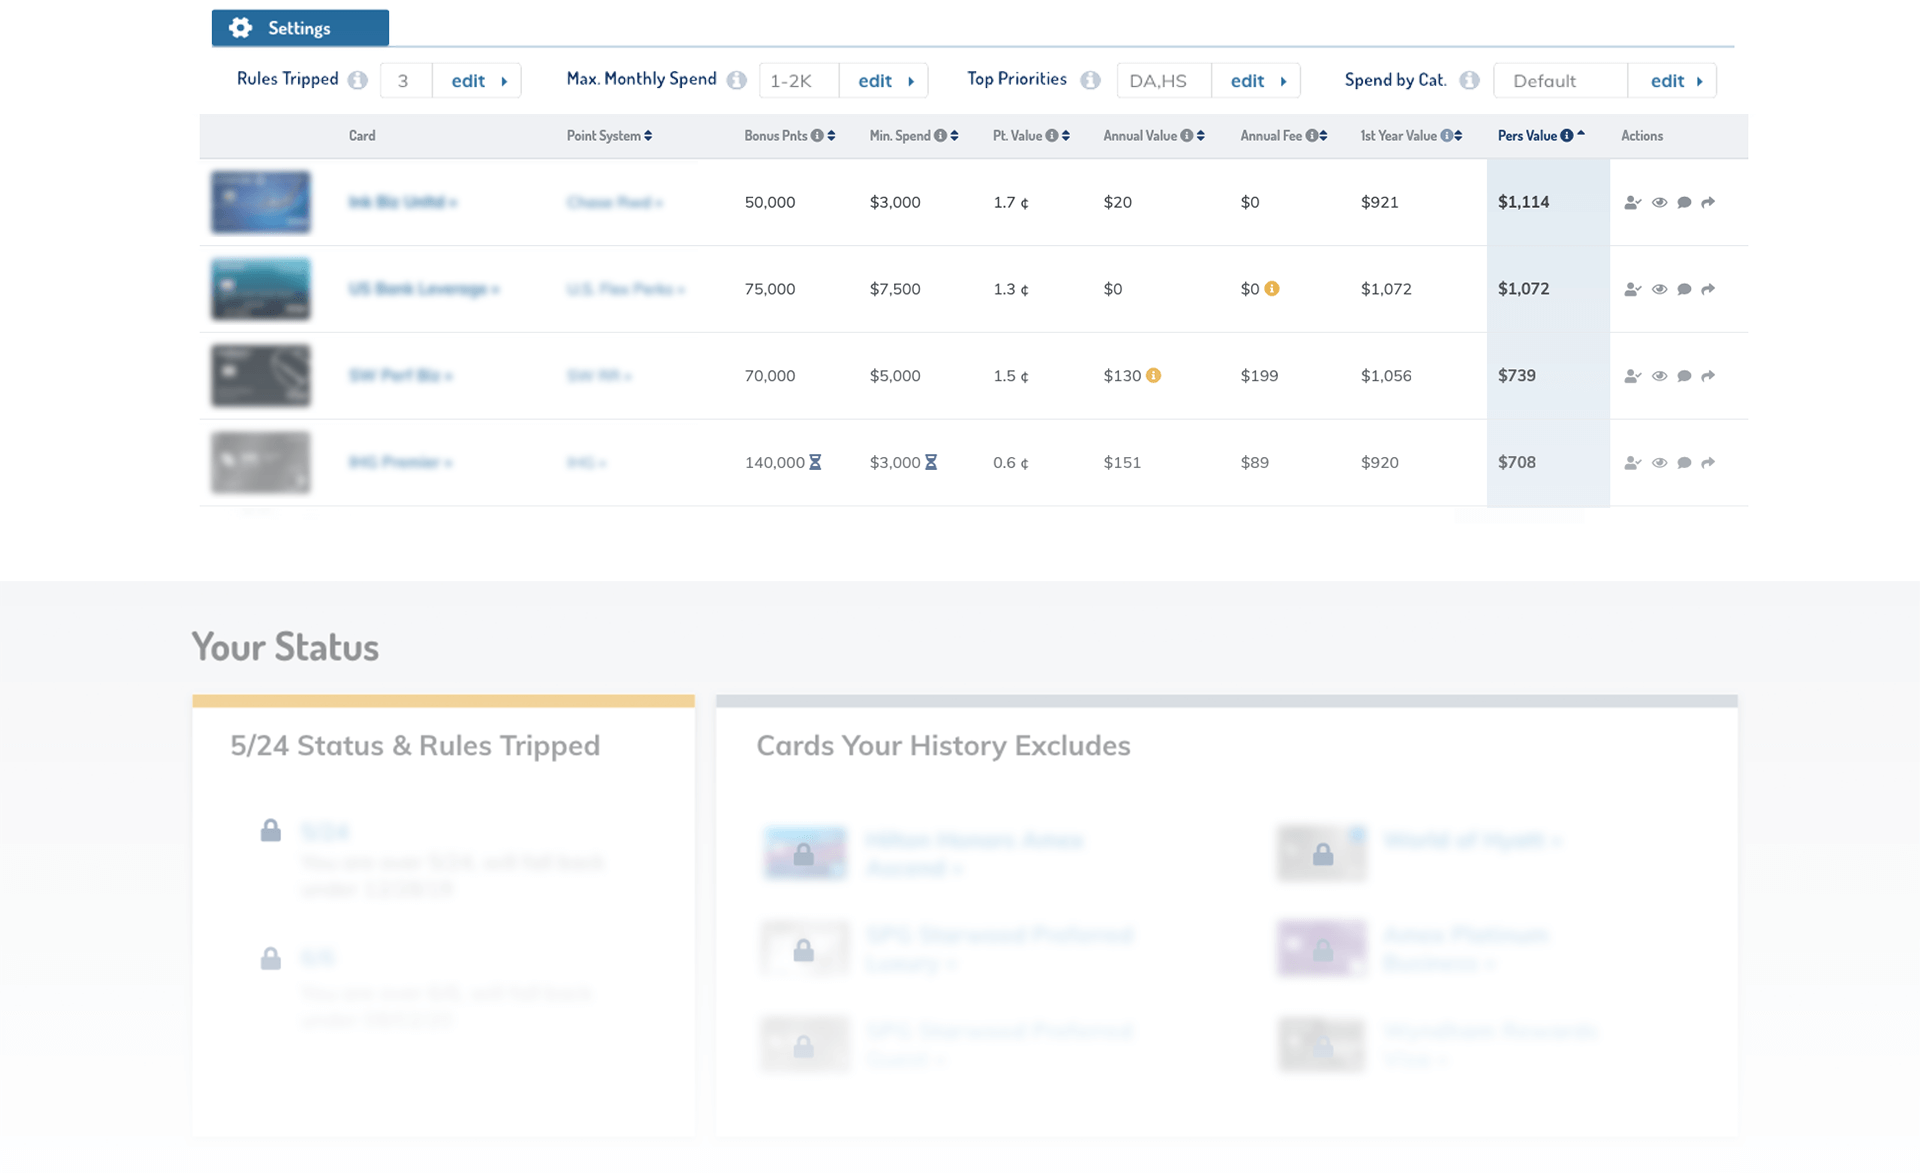Open the Settings tab
1920x1173 pixels.
click(300, 28)
